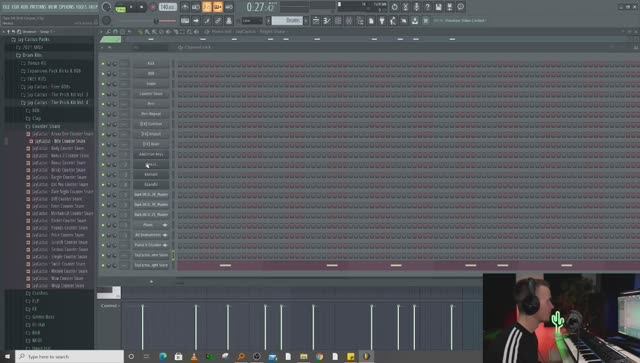Viewport: 640px width, 363px height.
Task: Select the Body Counter Snare sample
Action: tap(58, 148)
